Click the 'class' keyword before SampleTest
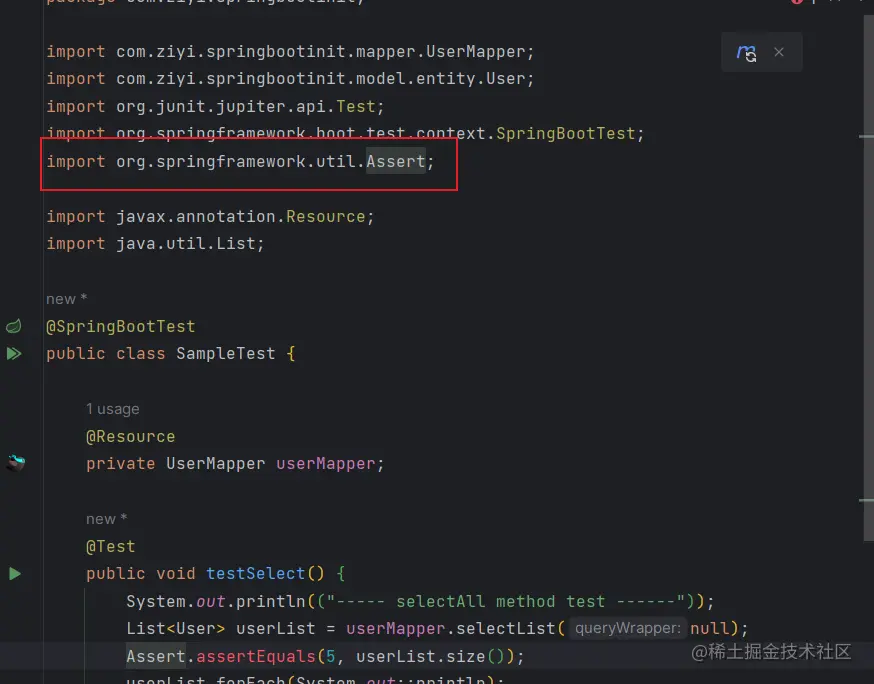 click(140, 353)
